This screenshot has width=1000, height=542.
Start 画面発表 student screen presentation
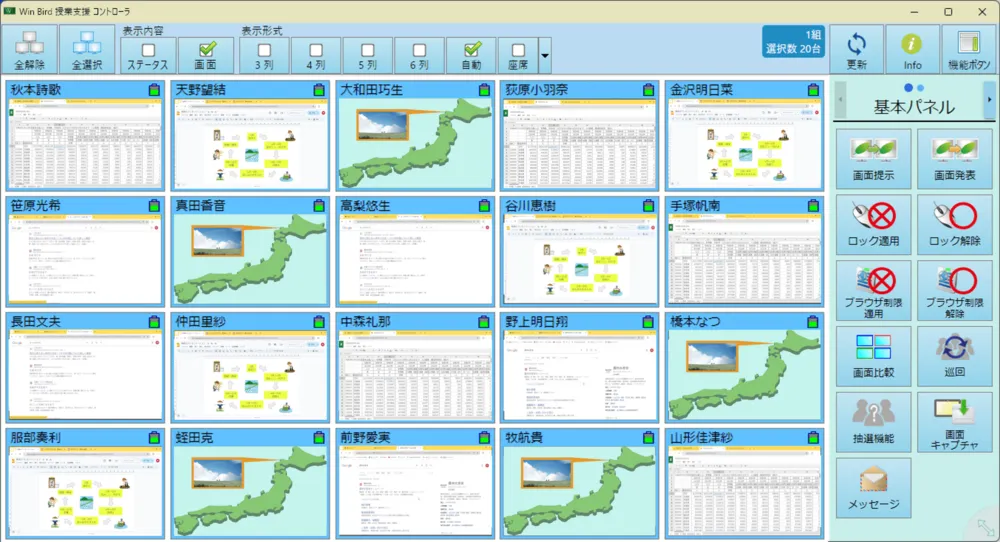pos(954,159)
